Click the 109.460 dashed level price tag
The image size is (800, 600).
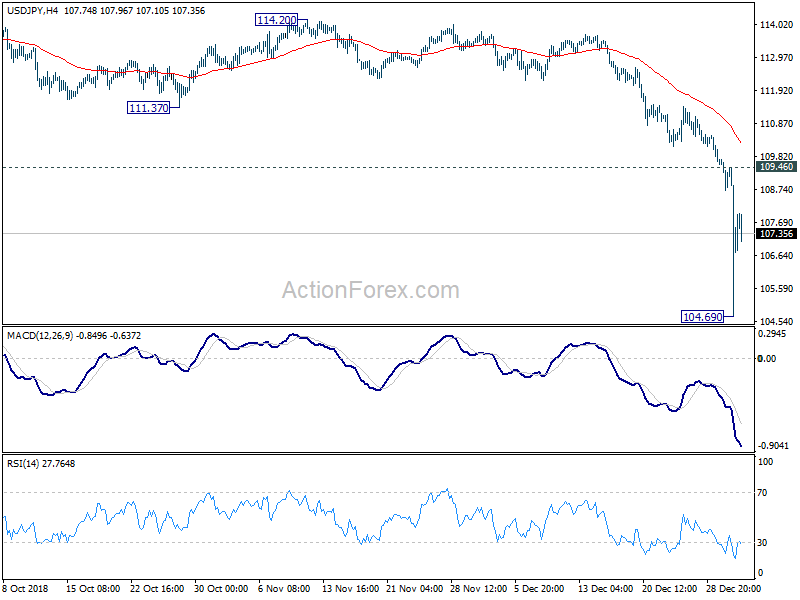pyautogui.click(x=777, y=167)
